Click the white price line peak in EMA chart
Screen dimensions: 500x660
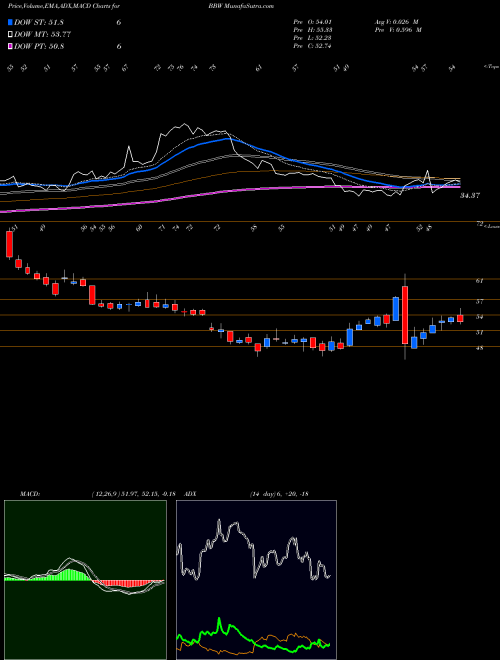[184, 125]
